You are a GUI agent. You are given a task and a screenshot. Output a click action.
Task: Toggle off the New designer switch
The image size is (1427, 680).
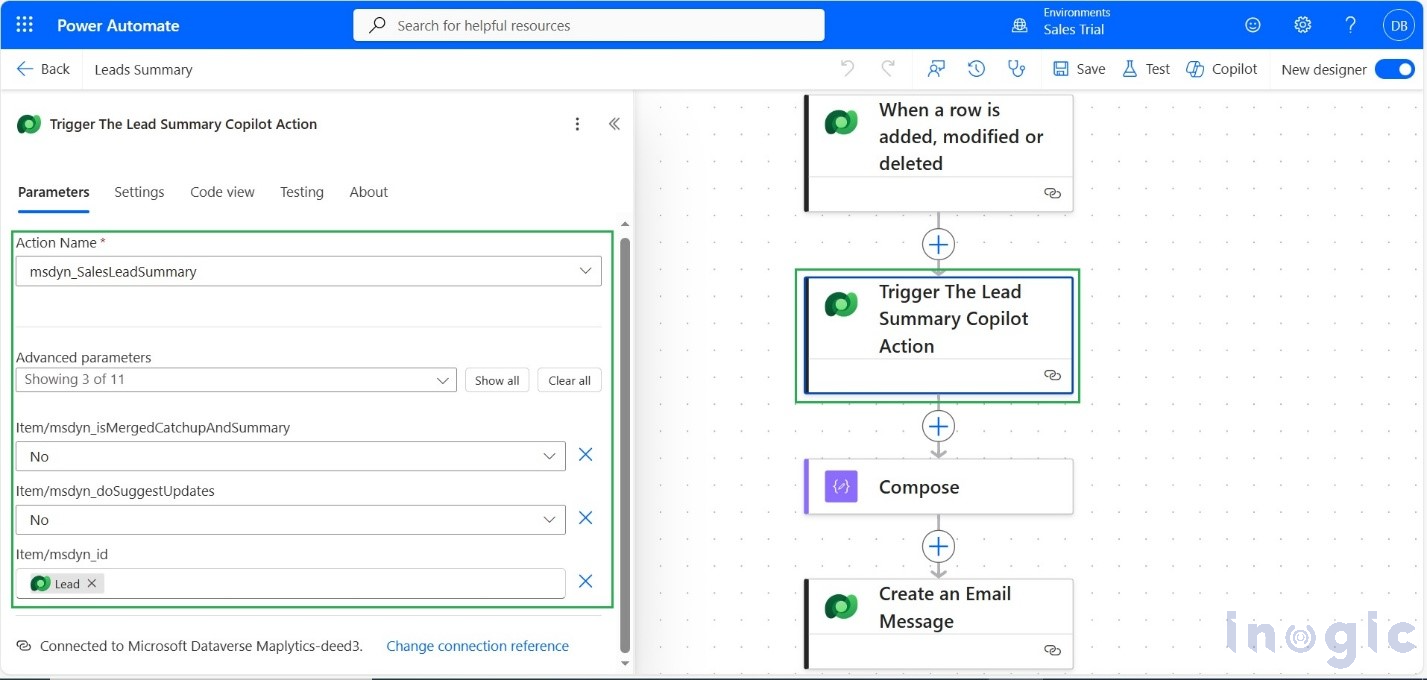[x=1395, y=69]
